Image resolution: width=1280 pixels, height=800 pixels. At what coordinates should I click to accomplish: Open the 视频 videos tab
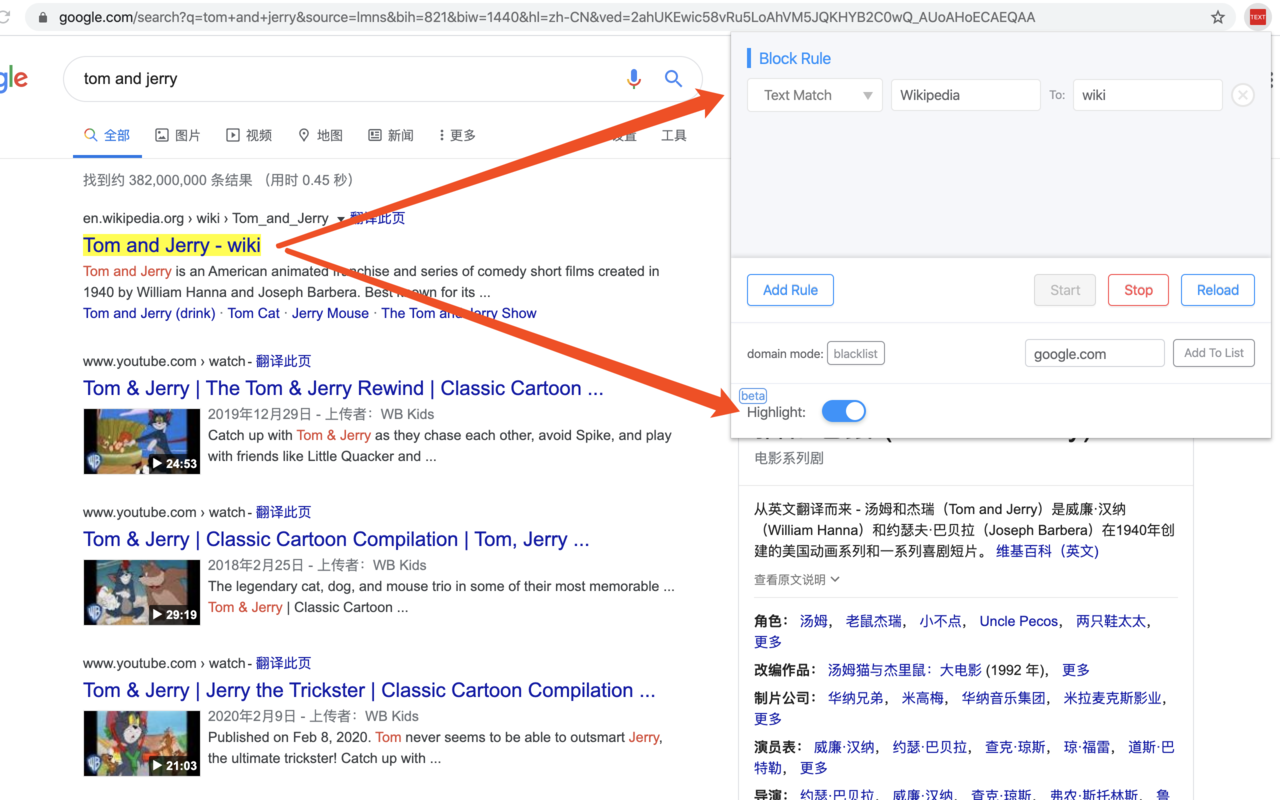[x=248, y=135]
